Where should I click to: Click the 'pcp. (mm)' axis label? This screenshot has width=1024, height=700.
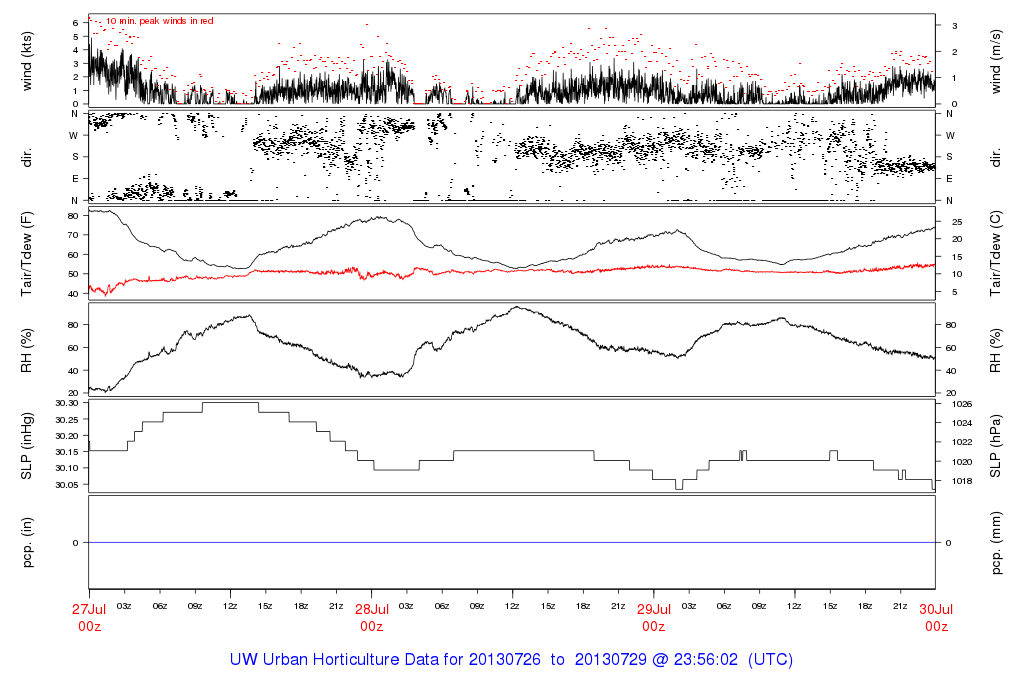(995, 542)
